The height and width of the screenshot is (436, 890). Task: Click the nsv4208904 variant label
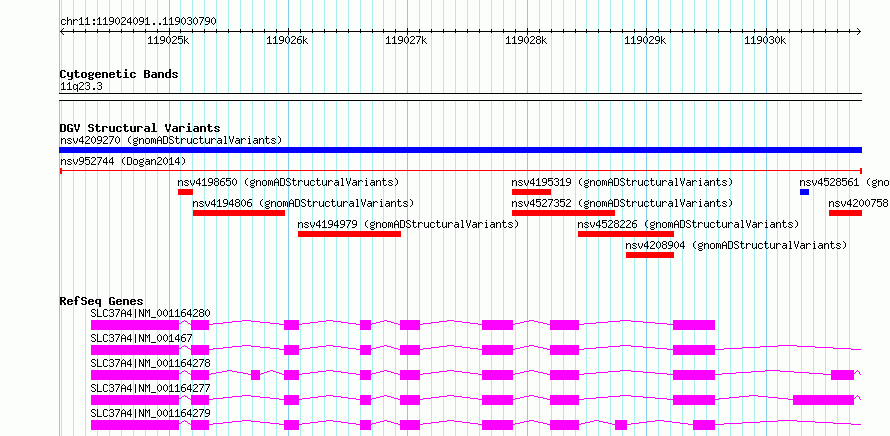pos(736,245)
